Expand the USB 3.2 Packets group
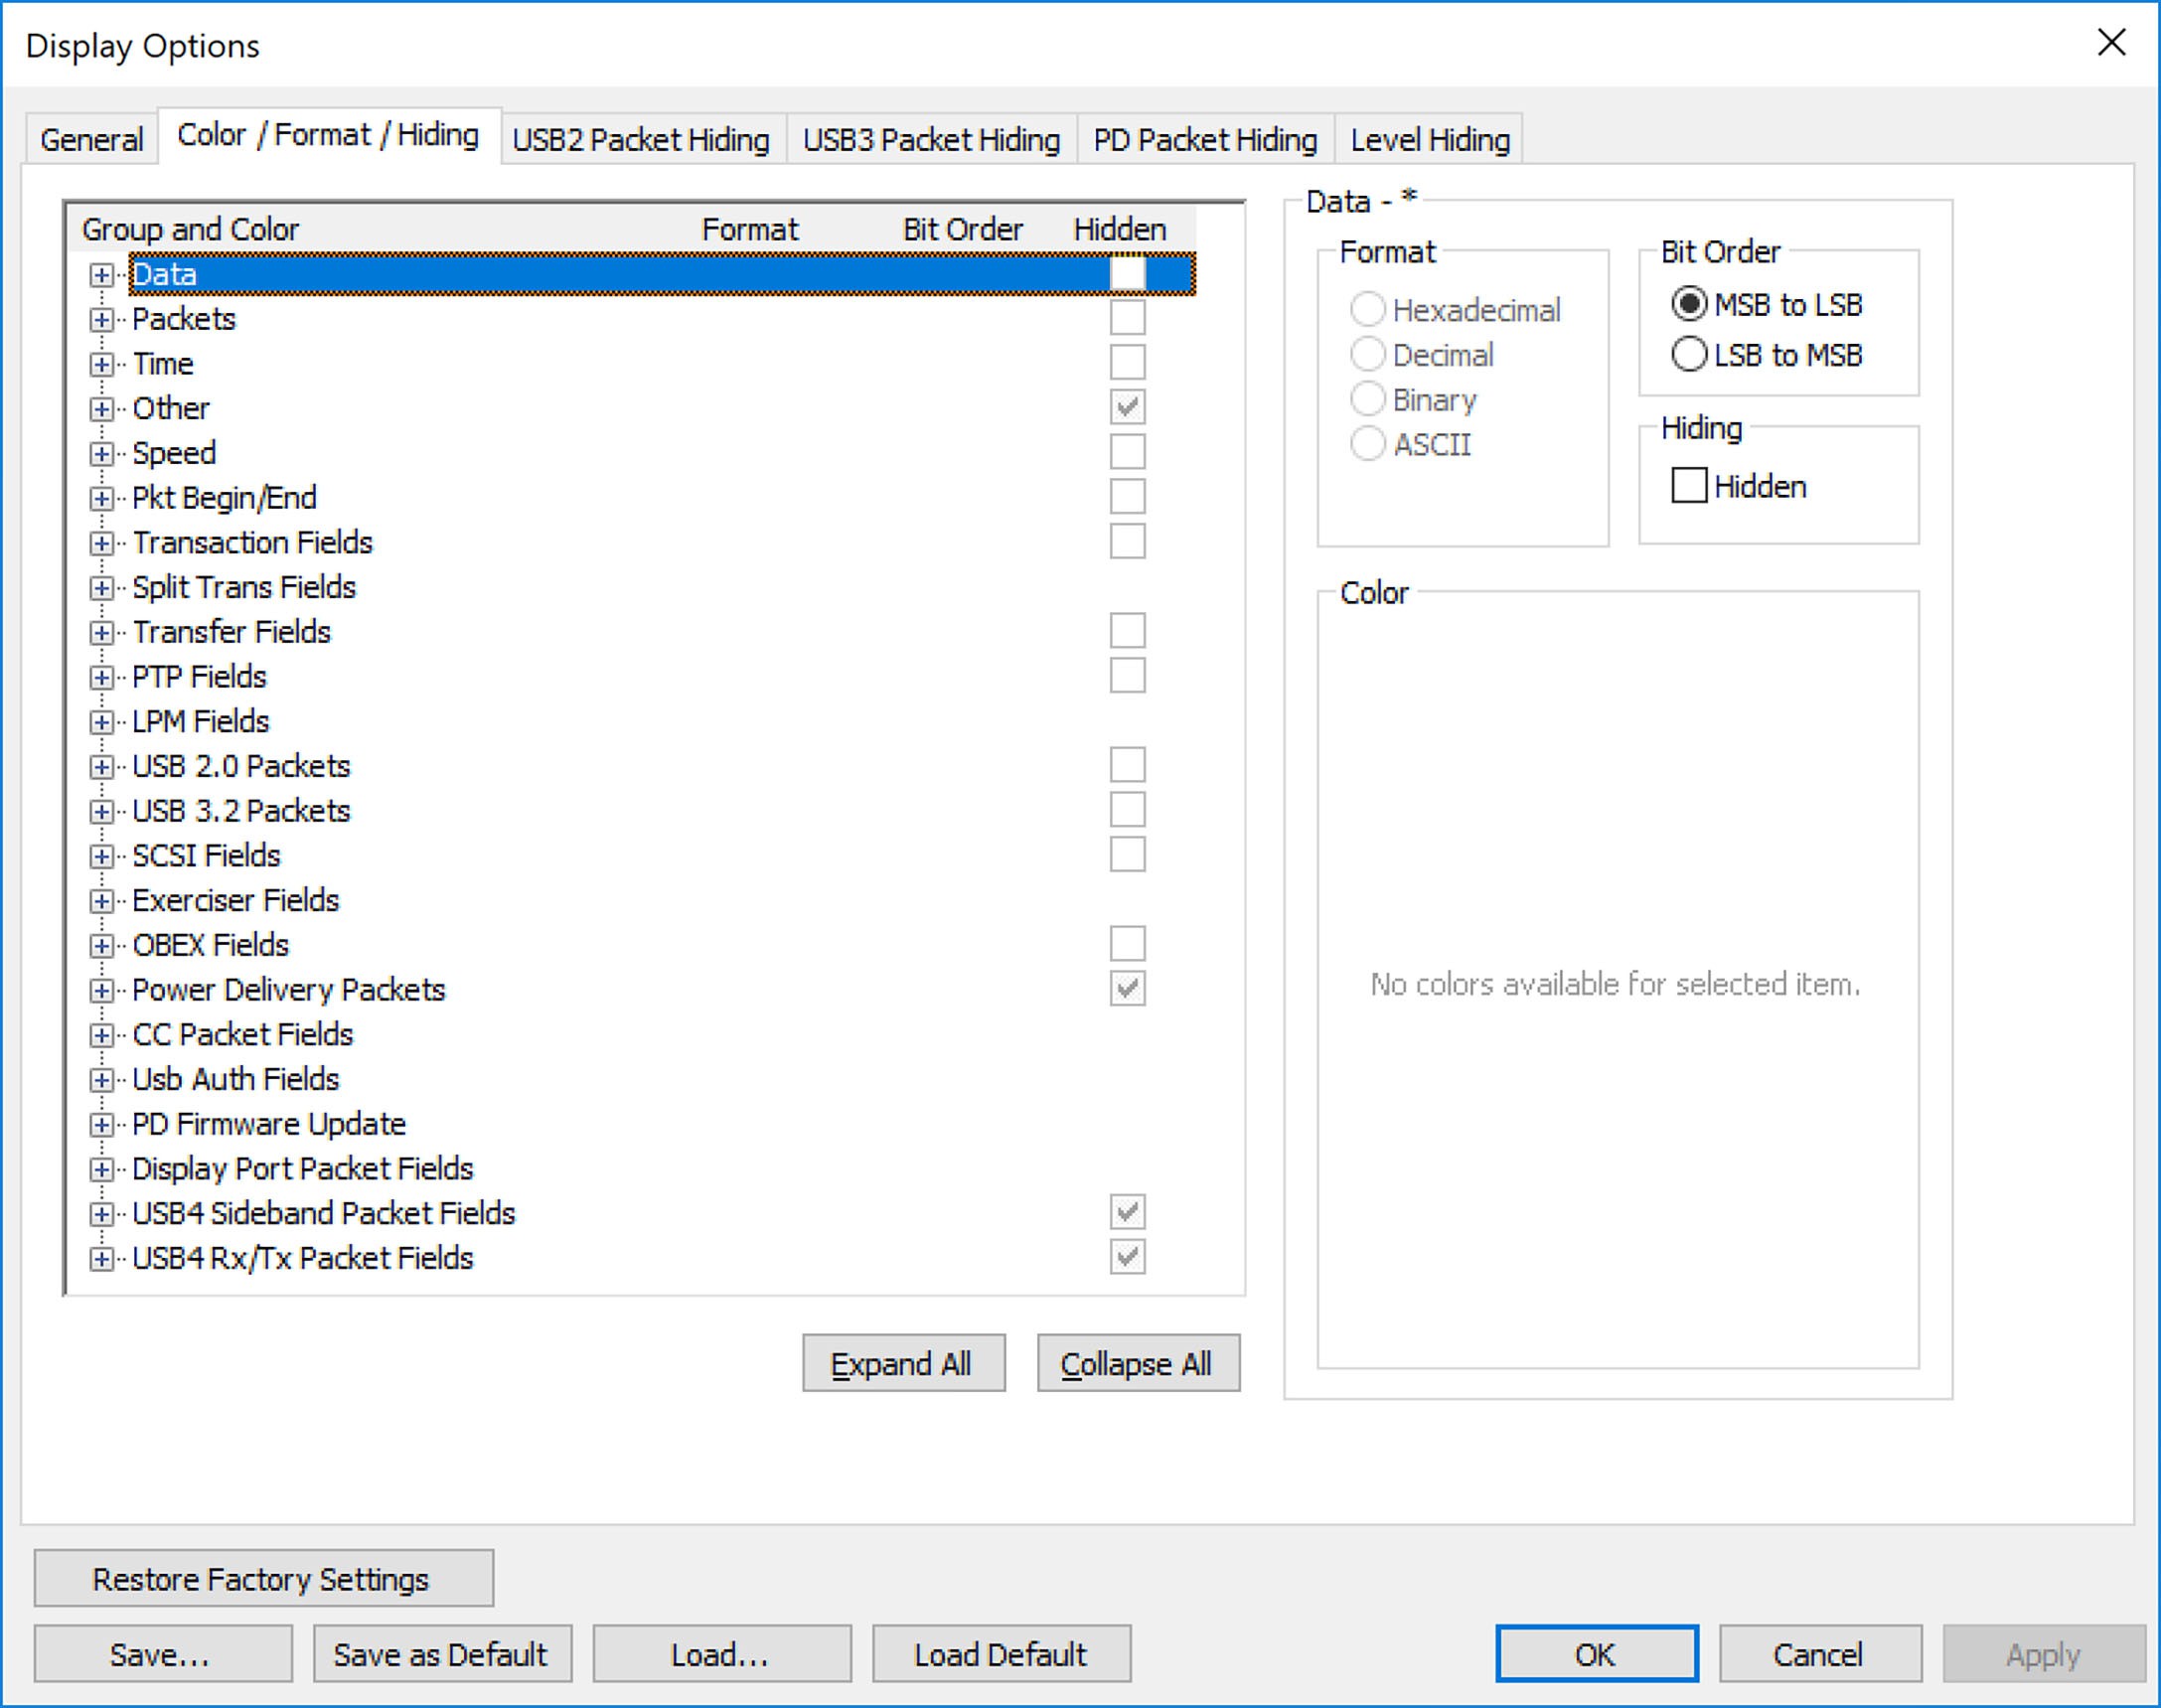 [x=101, y=811]
